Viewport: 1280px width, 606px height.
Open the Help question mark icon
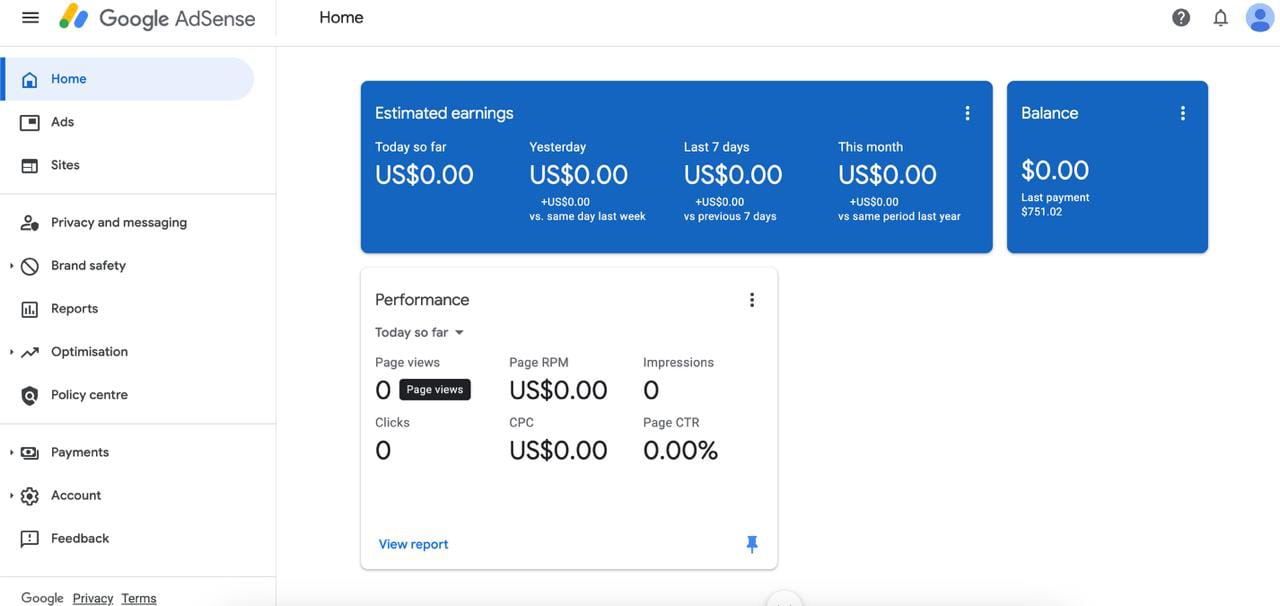[1181, 18]
